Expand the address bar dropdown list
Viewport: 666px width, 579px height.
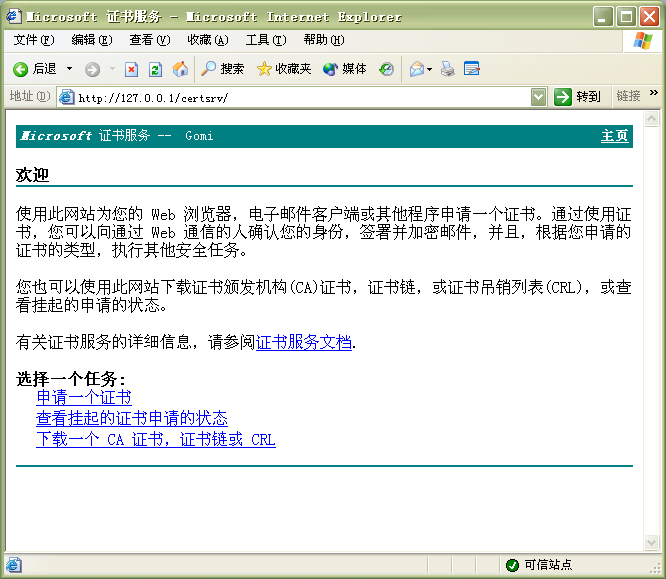pos(539,97)
